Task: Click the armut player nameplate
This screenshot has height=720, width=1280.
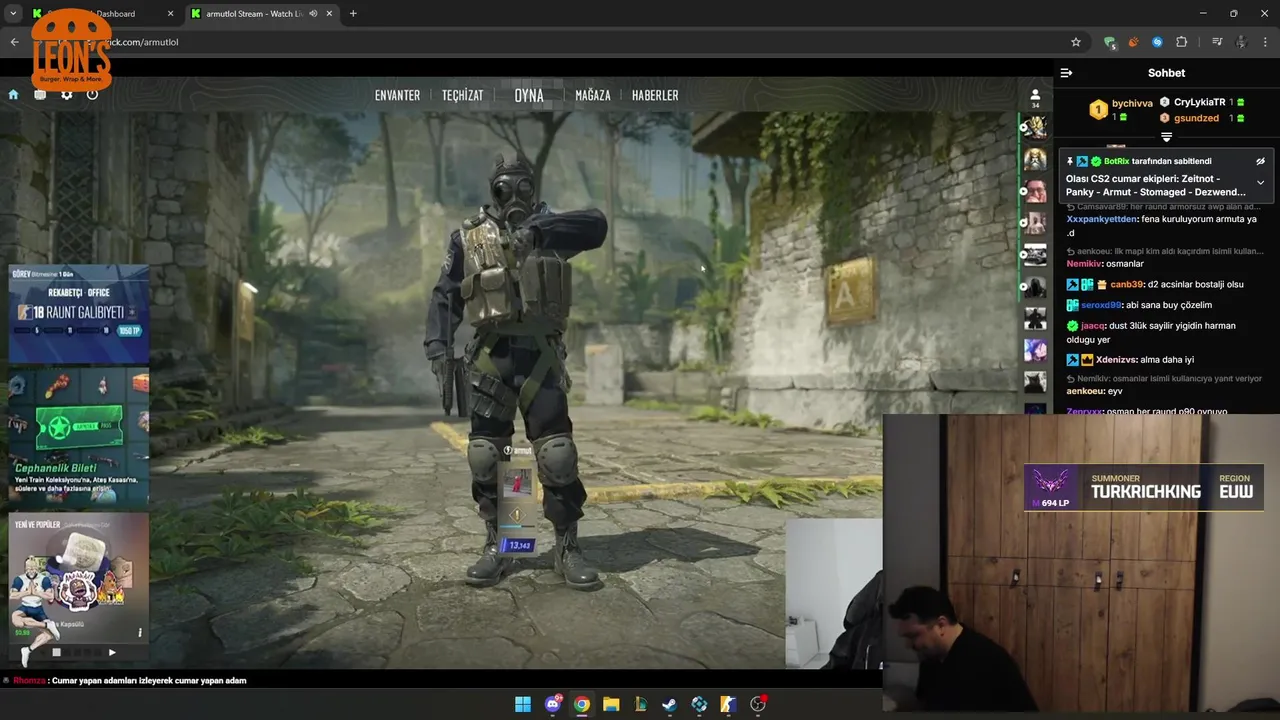Action: [x=518, y=451]
